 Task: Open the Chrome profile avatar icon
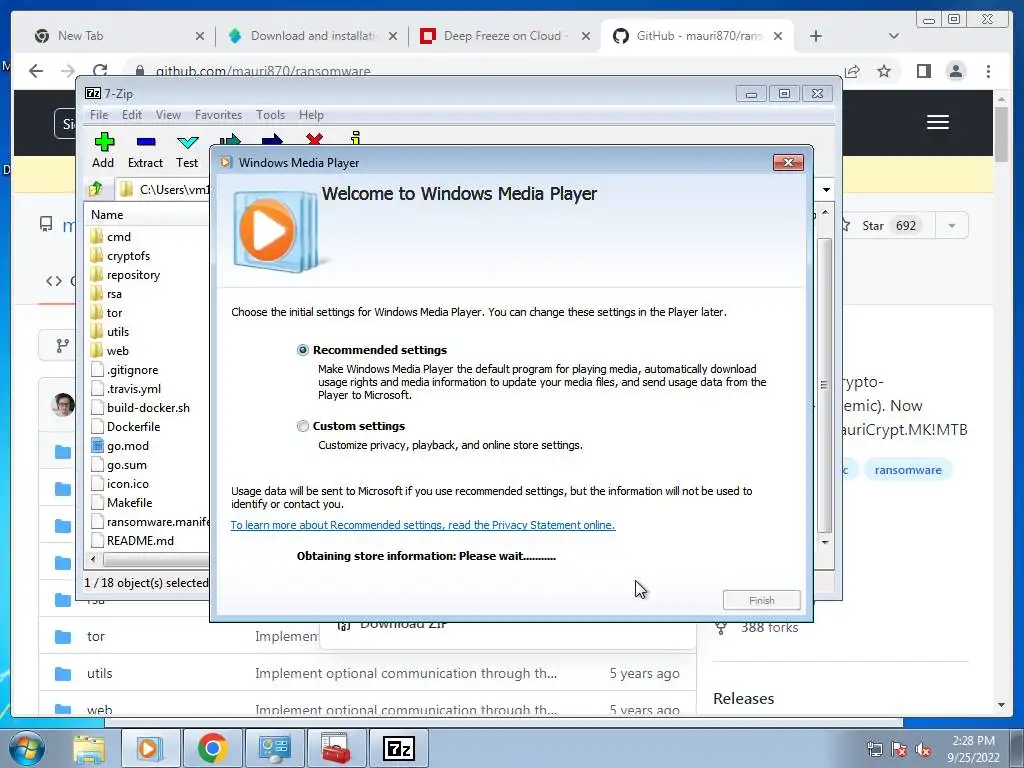[955, 71]
